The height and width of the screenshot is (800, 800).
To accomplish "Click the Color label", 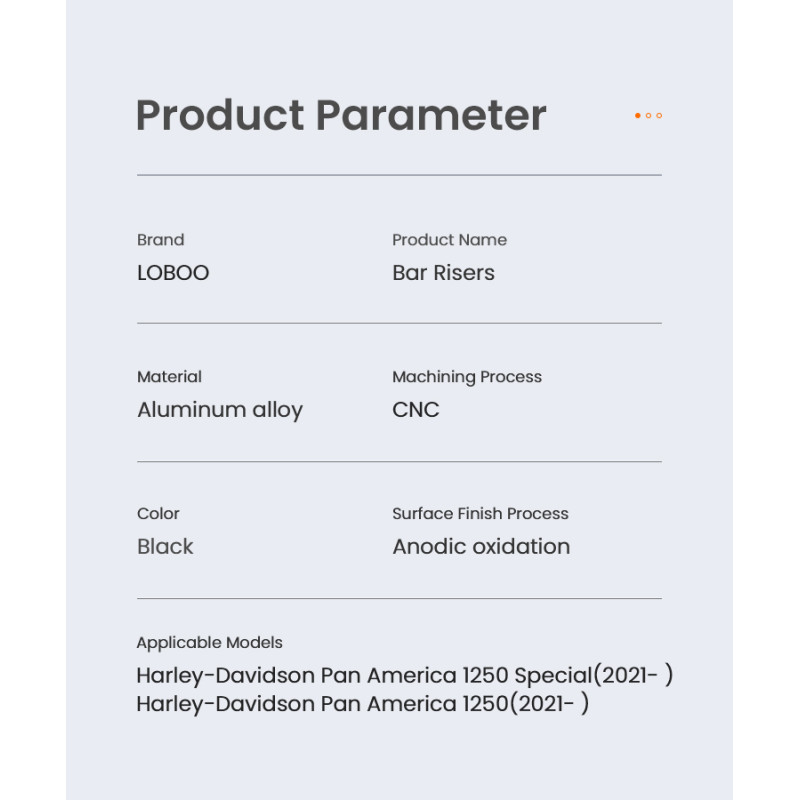I will (x=158, y=513).
